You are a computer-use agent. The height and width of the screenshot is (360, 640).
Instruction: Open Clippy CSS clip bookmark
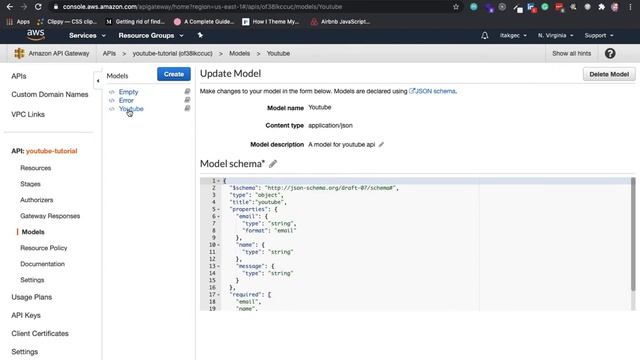click(x=67, y=22)
